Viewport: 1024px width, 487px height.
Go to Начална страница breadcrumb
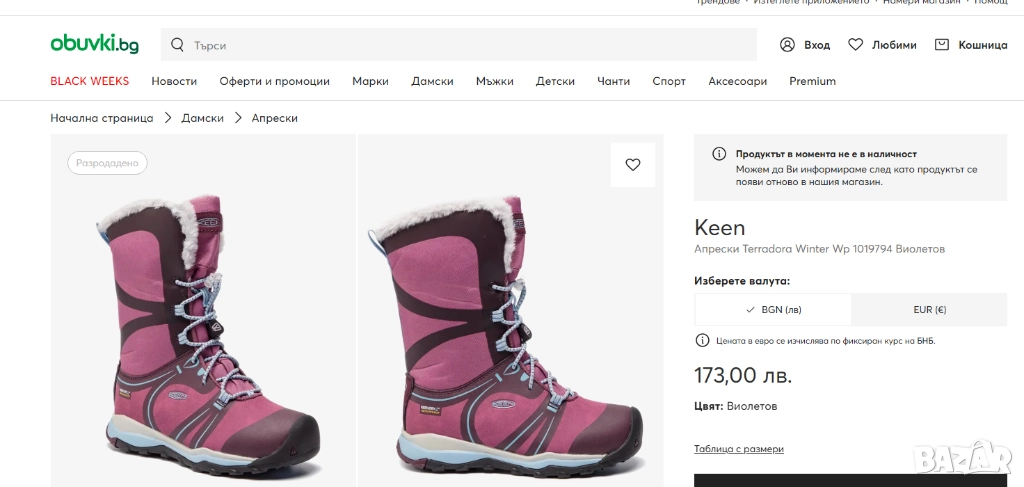point(102,118)
